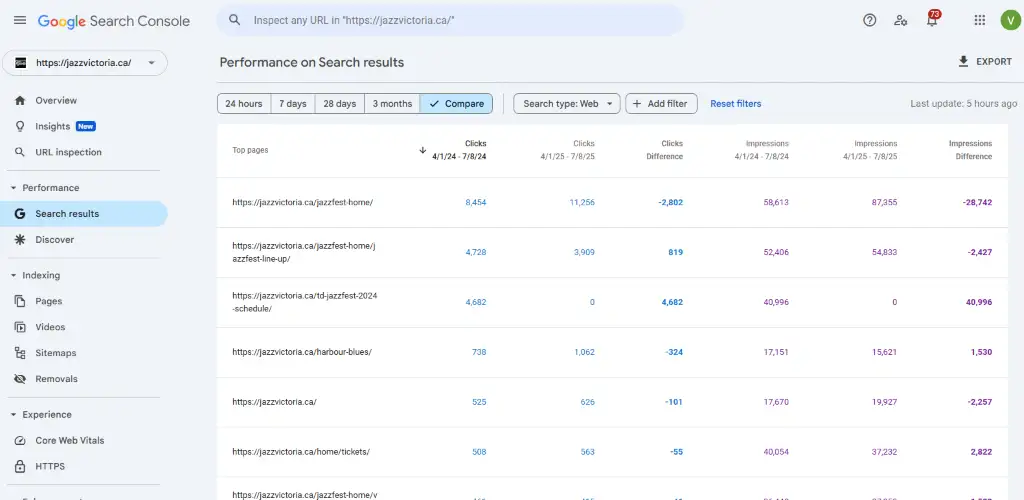Select the 28 days date range
The width and height of the screenshot is (1024, 500).
click(340, 104)
